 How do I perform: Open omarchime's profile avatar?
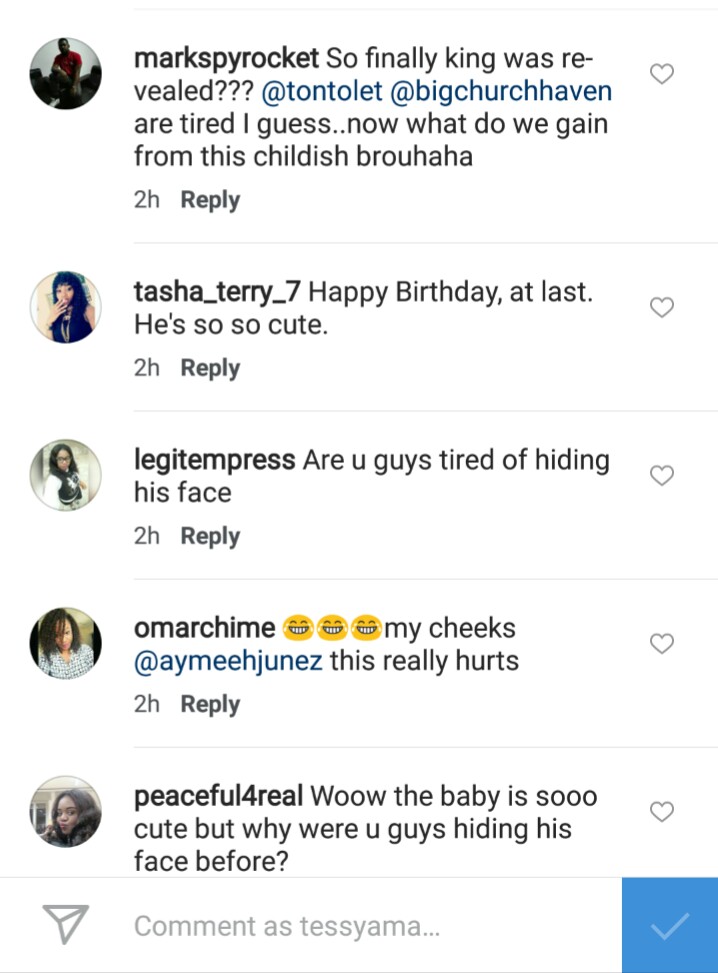pyautogui.click(x=66, y=643)
